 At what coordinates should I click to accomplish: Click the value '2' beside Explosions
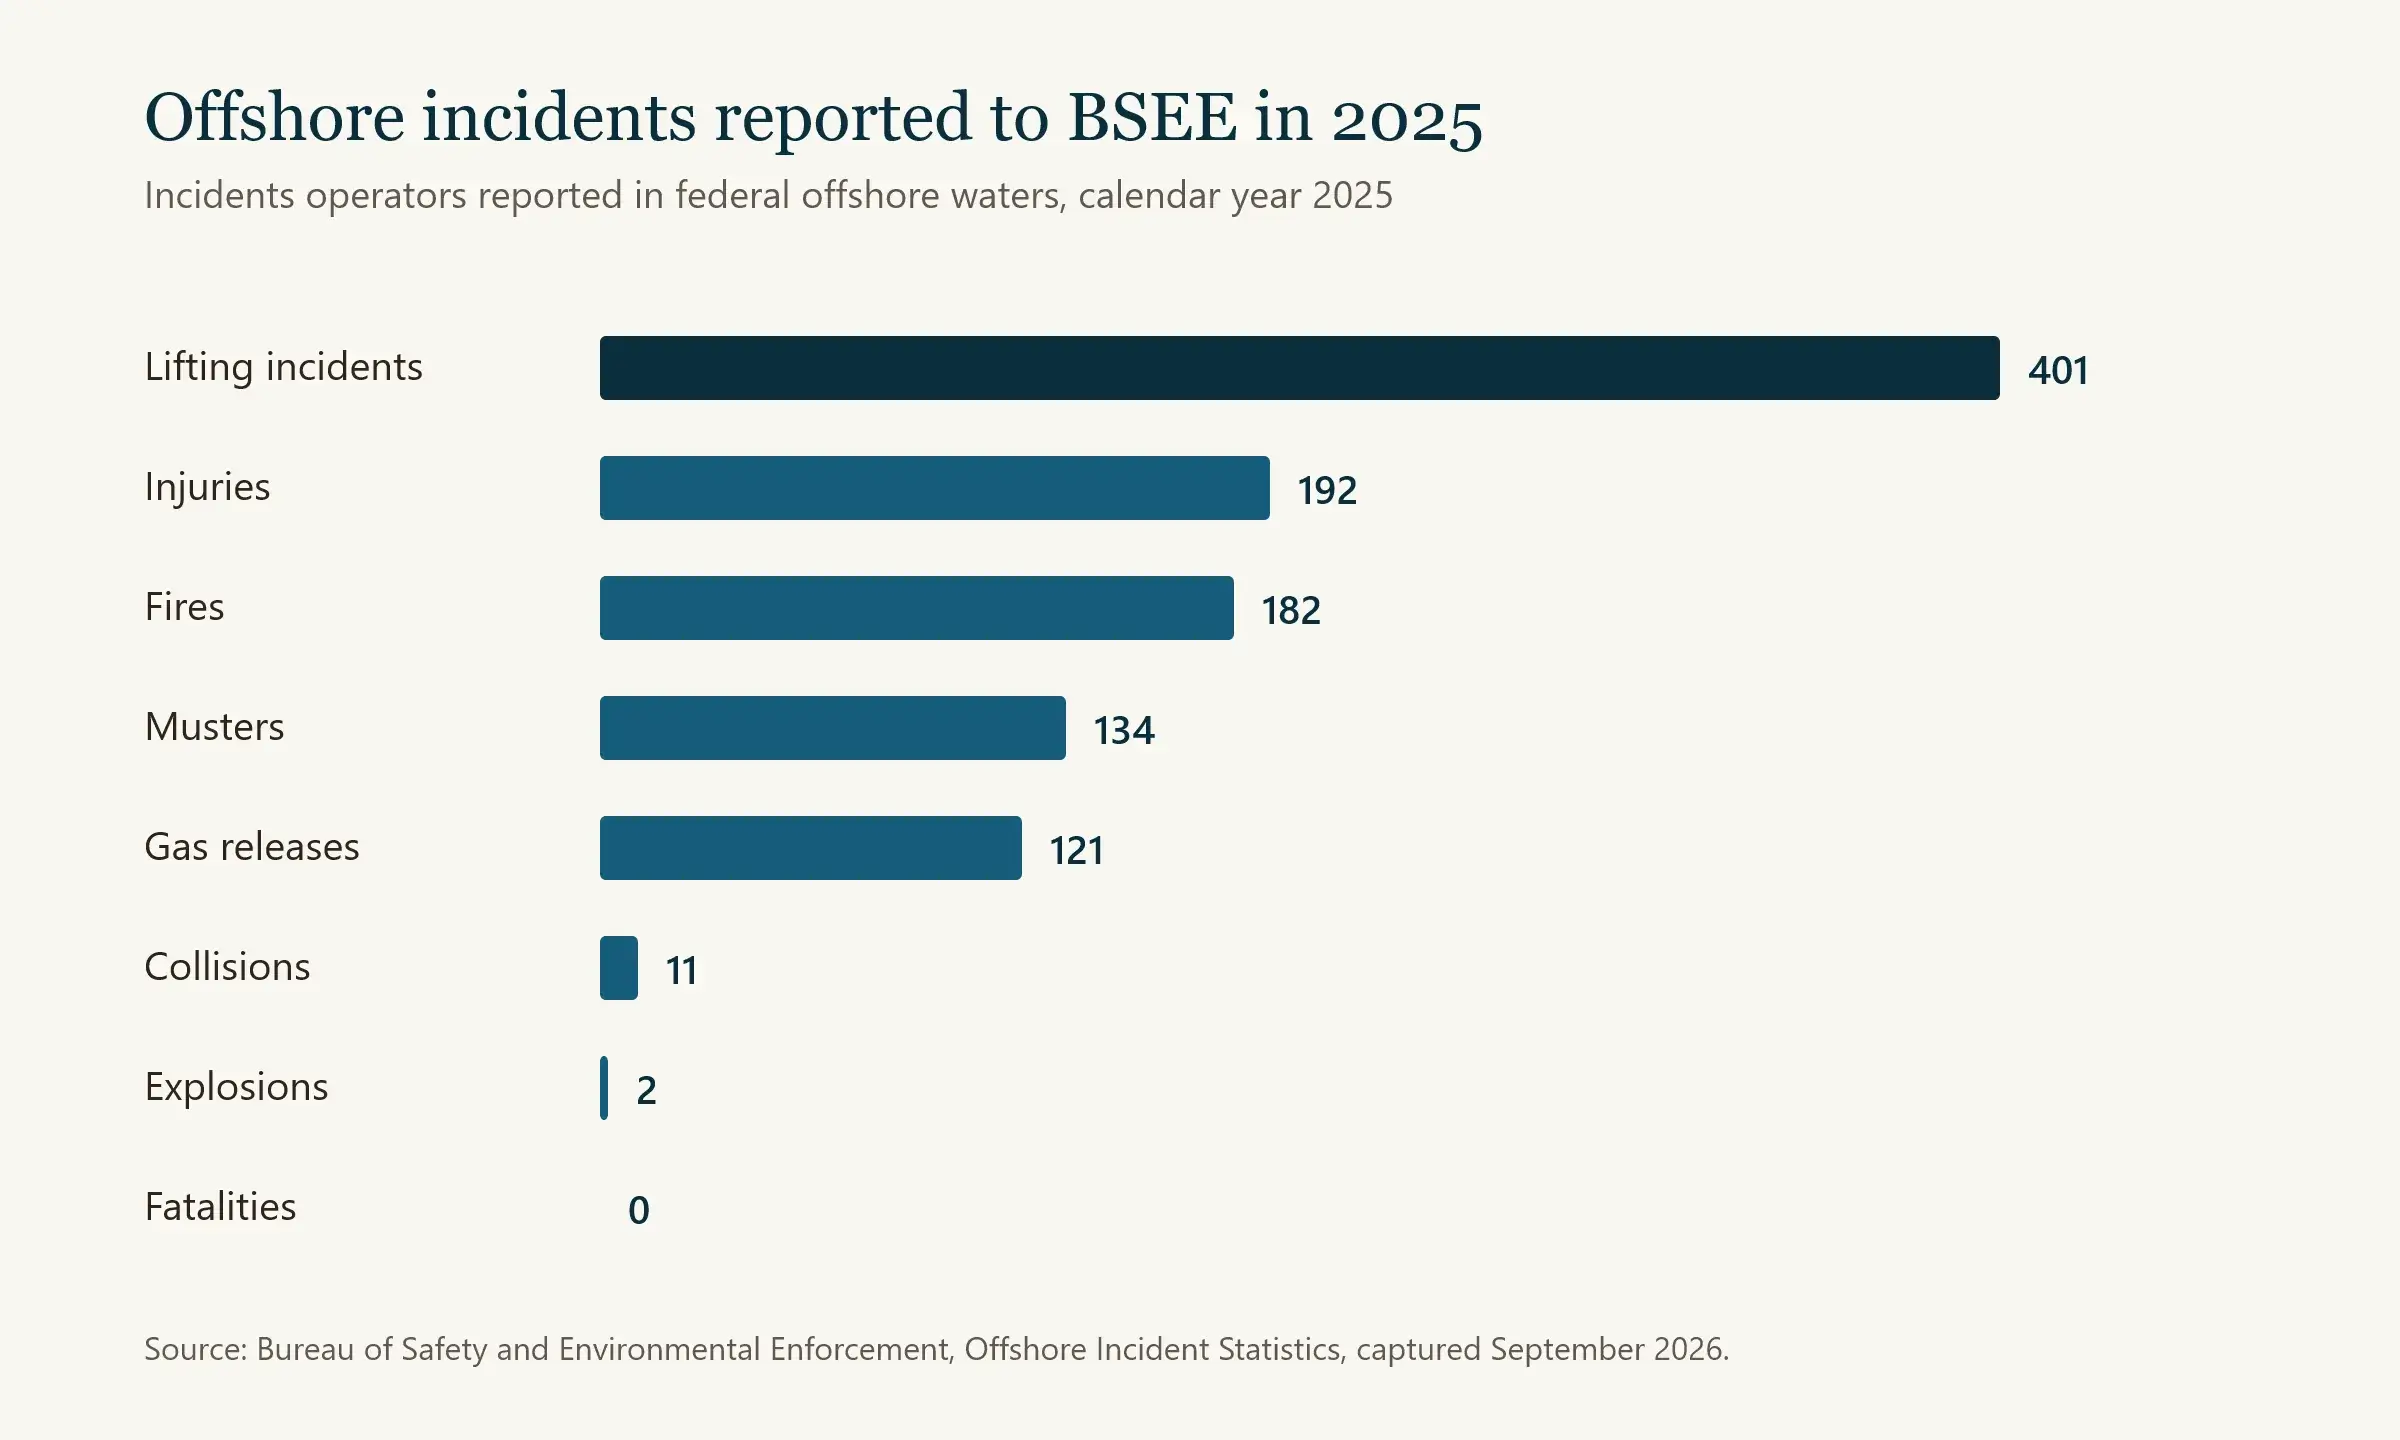[x=646, y=1091]
